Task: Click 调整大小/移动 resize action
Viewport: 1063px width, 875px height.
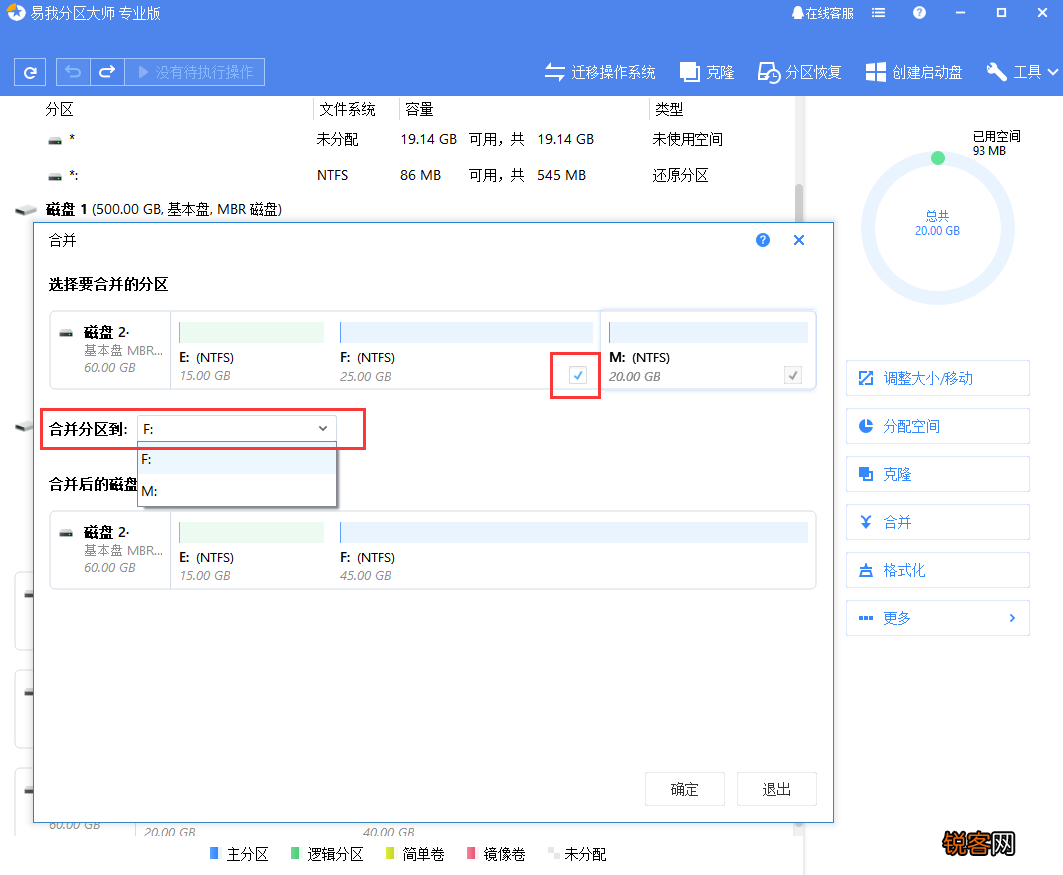Action: [938, 378]
